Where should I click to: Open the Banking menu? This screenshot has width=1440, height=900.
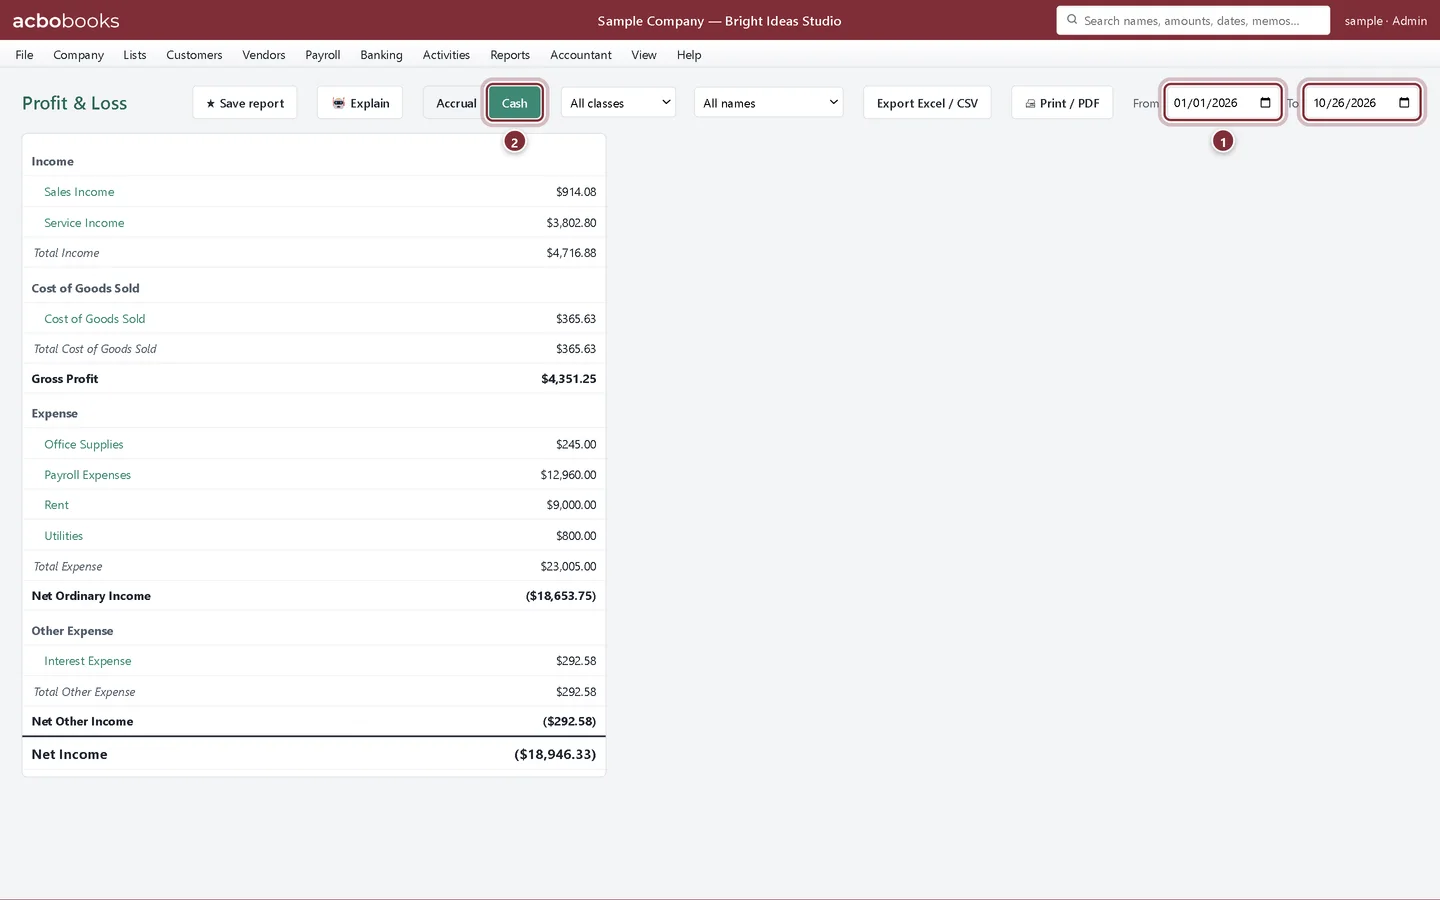point(381,55)
